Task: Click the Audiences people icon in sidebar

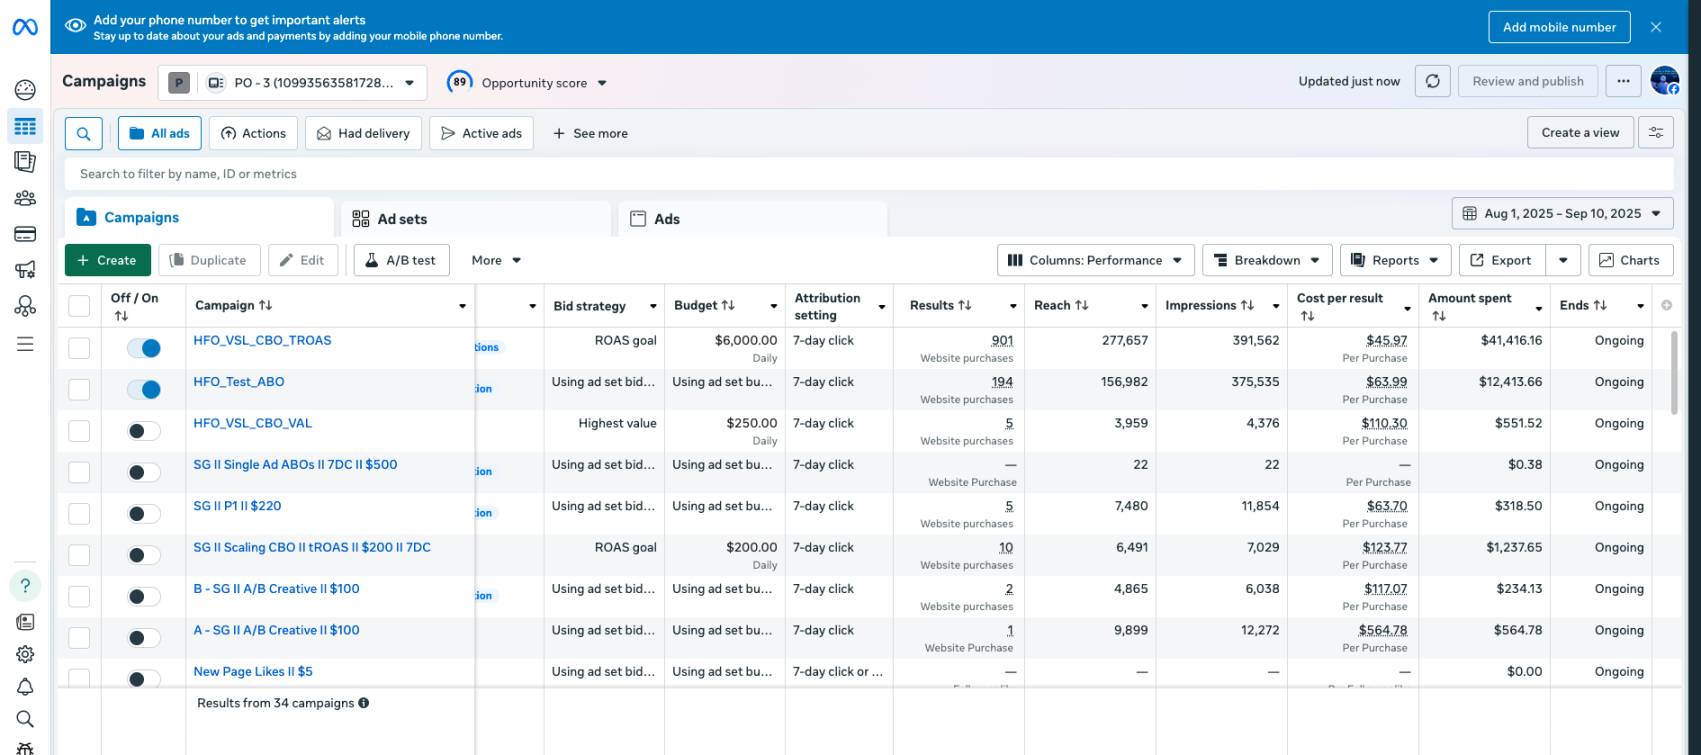Action: click(x=25, y=198)
